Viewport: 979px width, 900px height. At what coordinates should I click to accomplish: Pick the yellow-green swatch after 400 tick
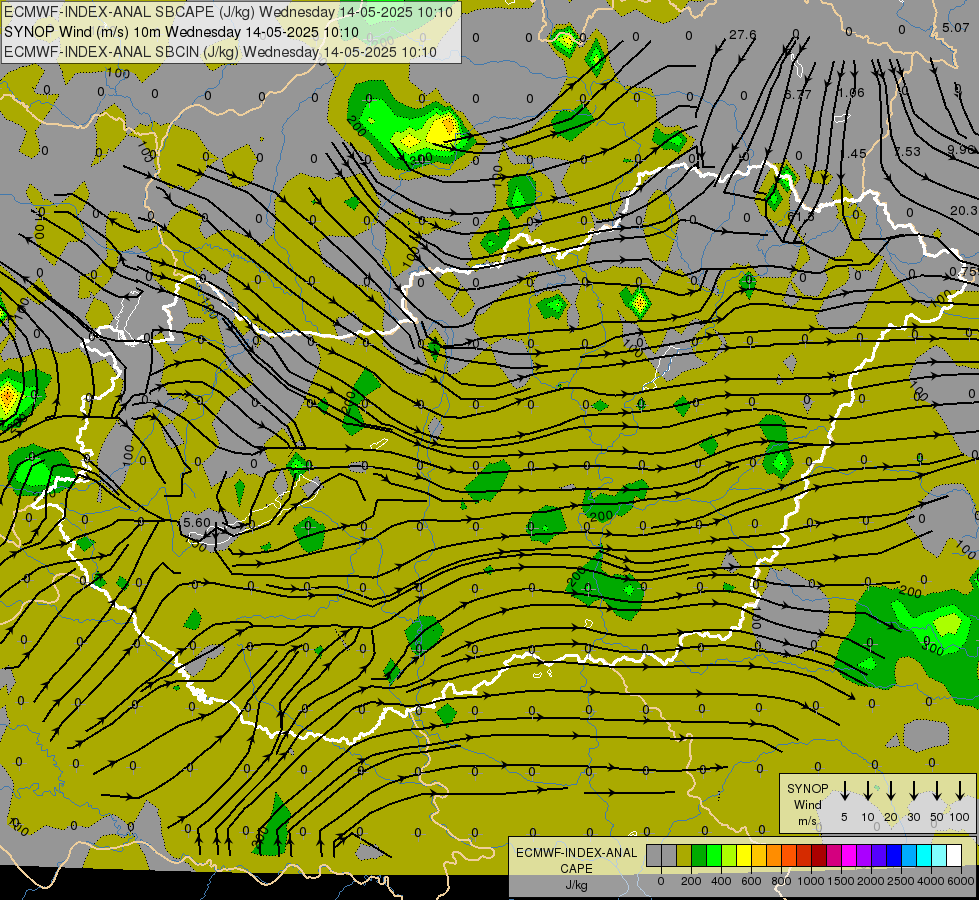coord(729,856)
